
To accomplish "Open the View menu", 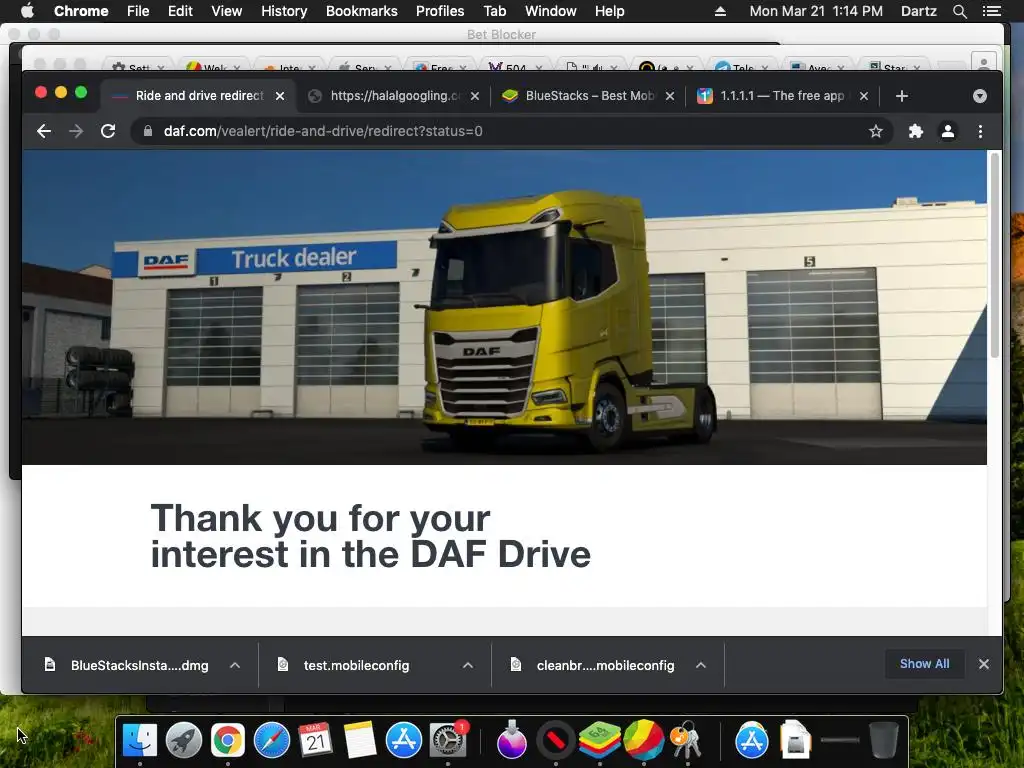I will tap(227, 11).
